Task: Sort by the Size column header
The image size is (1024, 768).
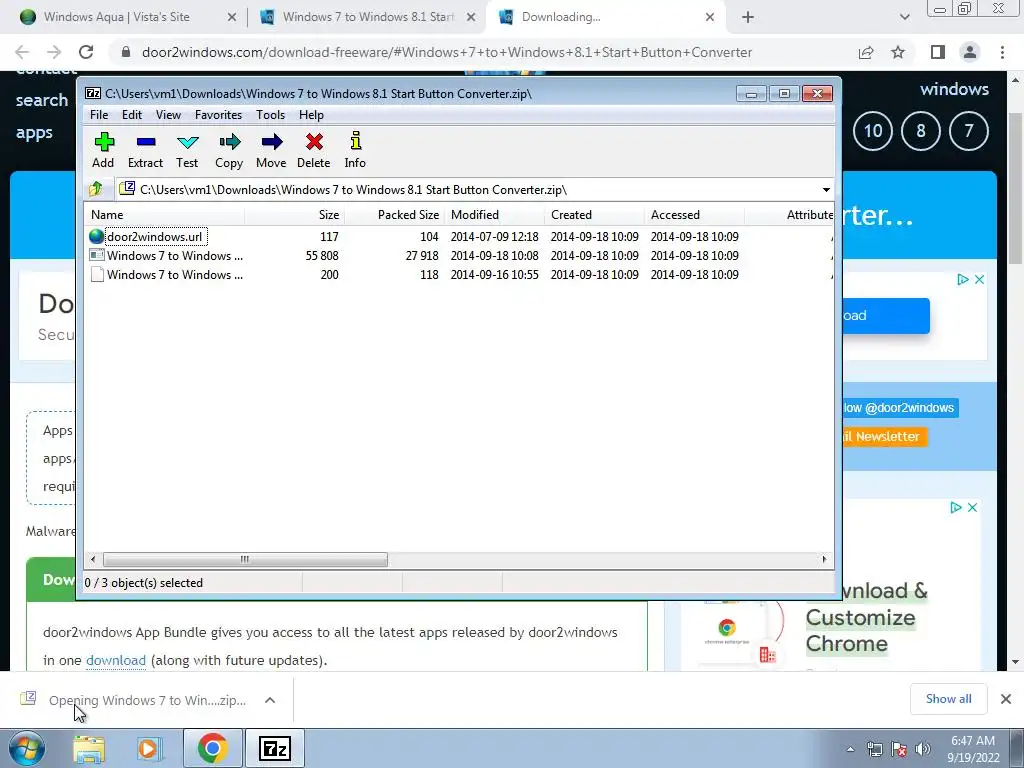Action: click(x=295, y=215)
